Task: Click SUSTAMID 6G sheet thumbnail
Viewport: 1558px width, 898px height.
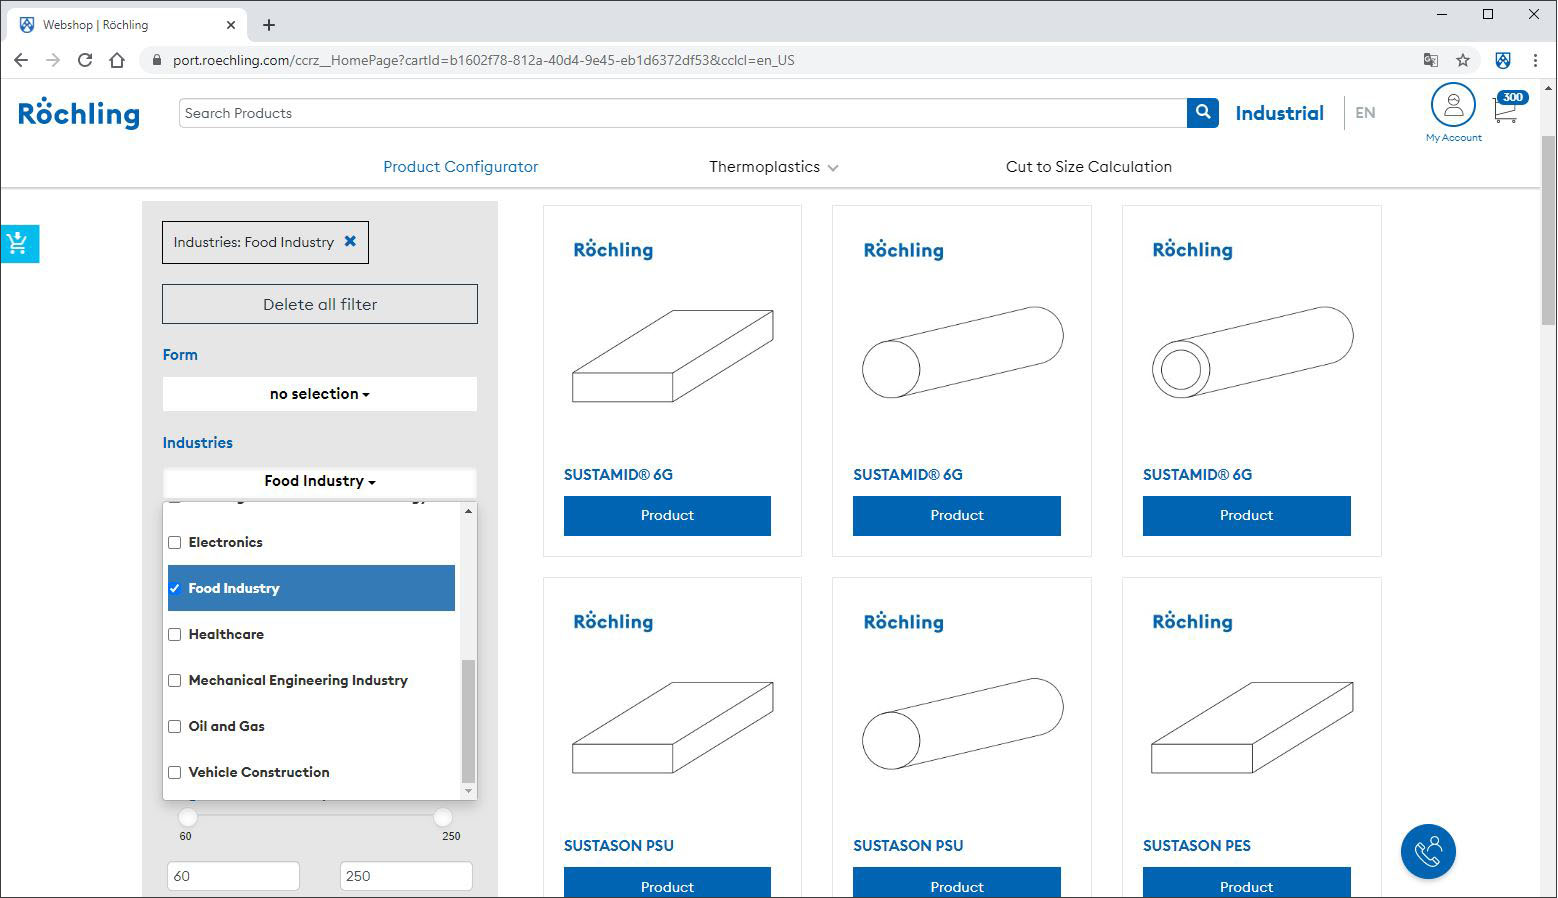Action: pos(672,355)
